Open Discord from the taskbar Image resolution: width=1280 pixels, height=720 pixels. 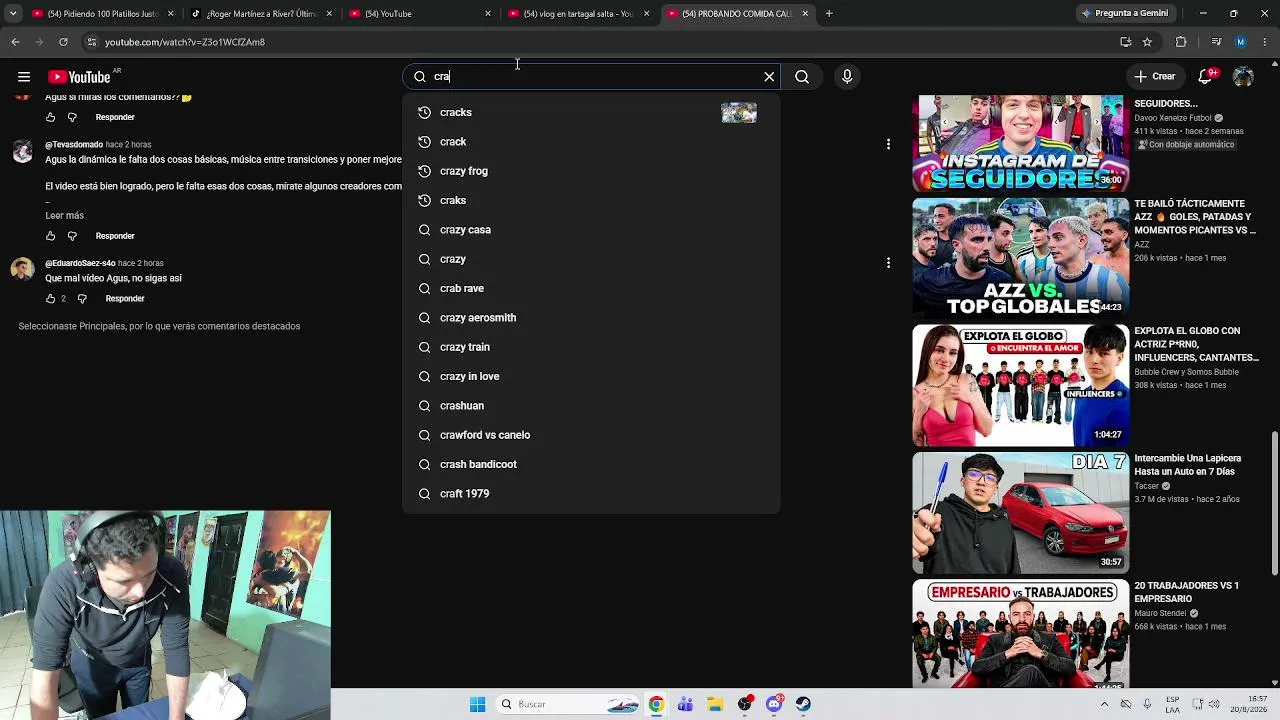point(774,704)
